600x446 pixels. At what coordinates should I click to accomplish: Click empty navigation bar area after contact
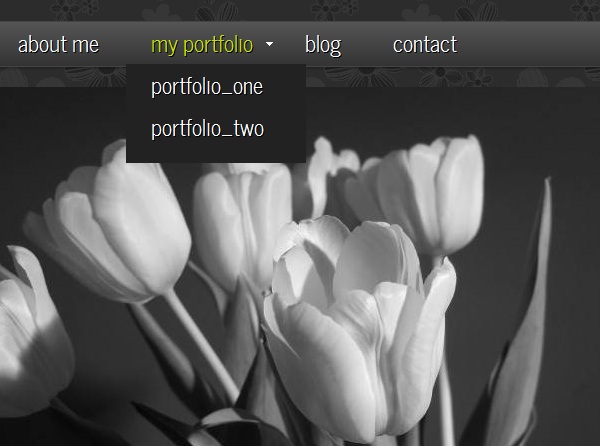point(528,44)
